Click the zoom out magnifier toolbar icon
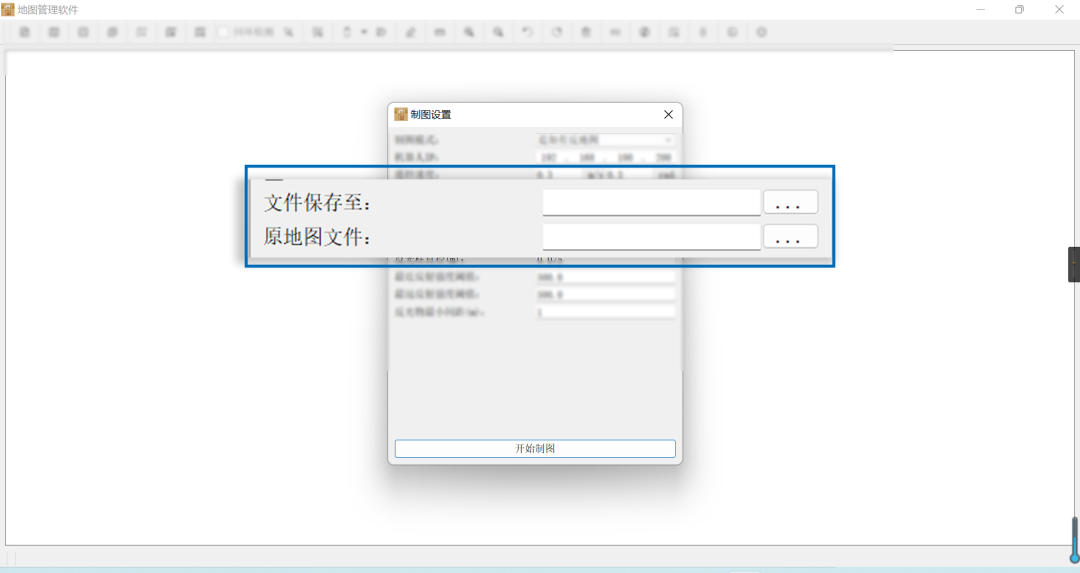Viewport: 1080px width, 573px height. 498,32
